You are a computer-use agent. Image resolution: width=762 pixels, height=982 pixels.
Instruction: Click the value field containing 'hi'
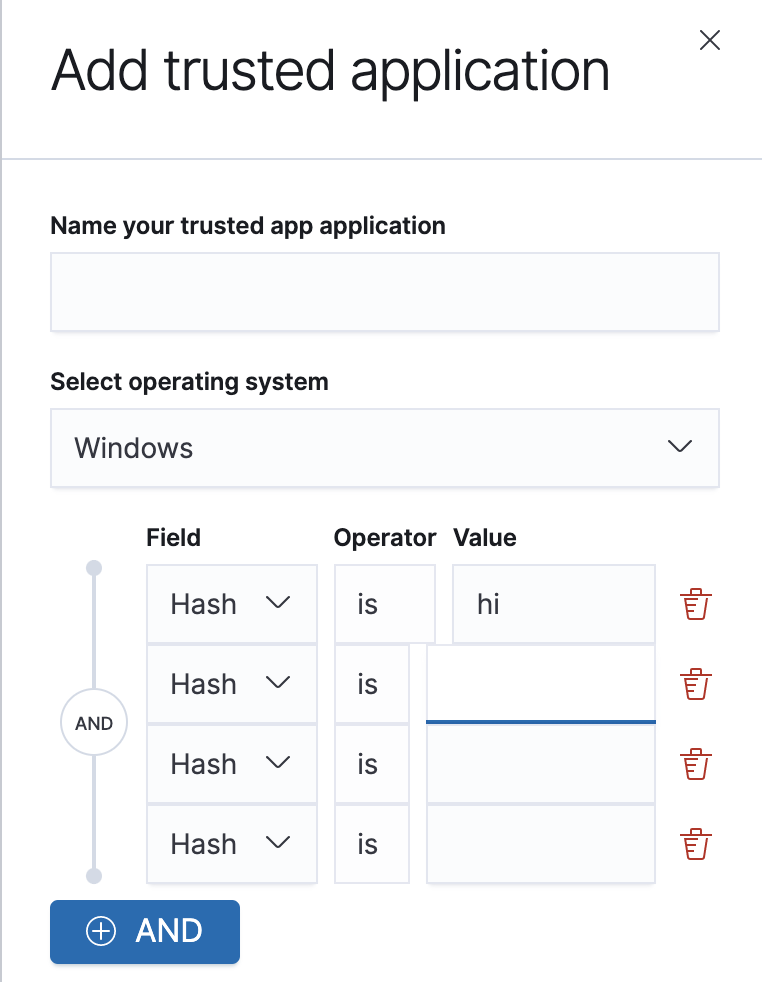(553, 604)
